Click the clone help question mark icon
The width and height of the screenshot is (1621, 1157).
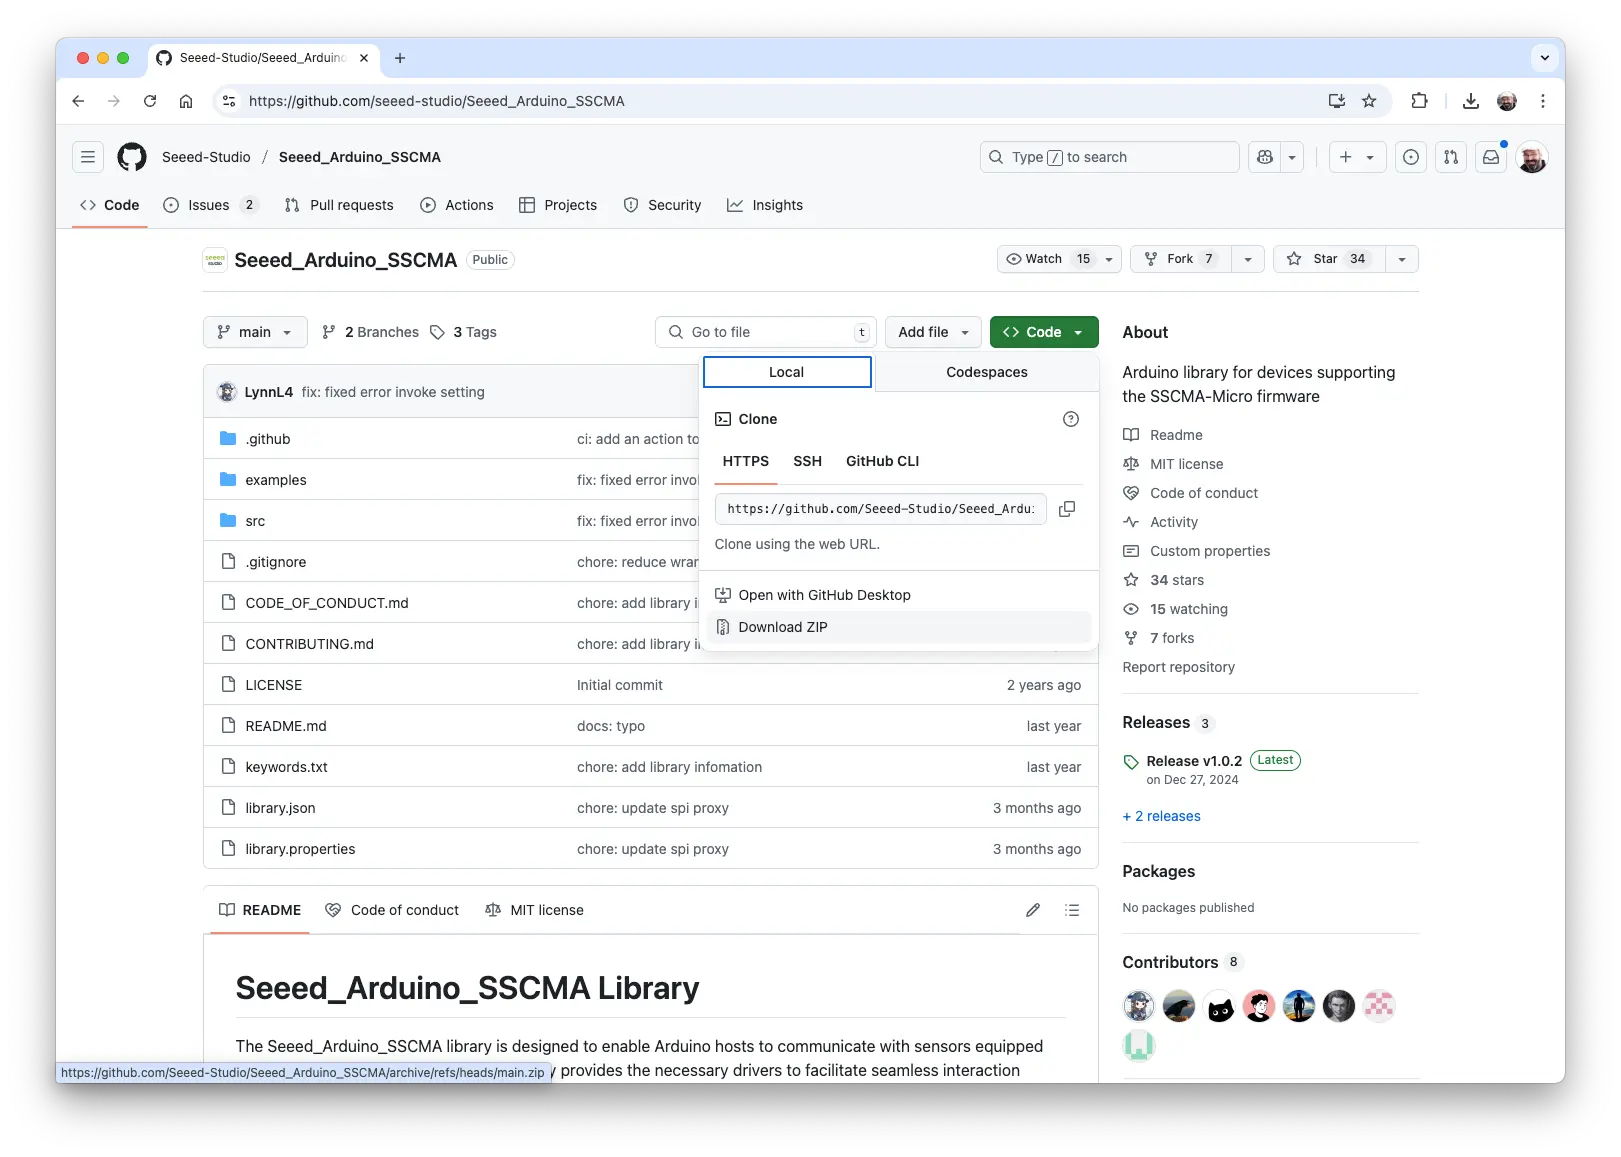[1070, 419]
